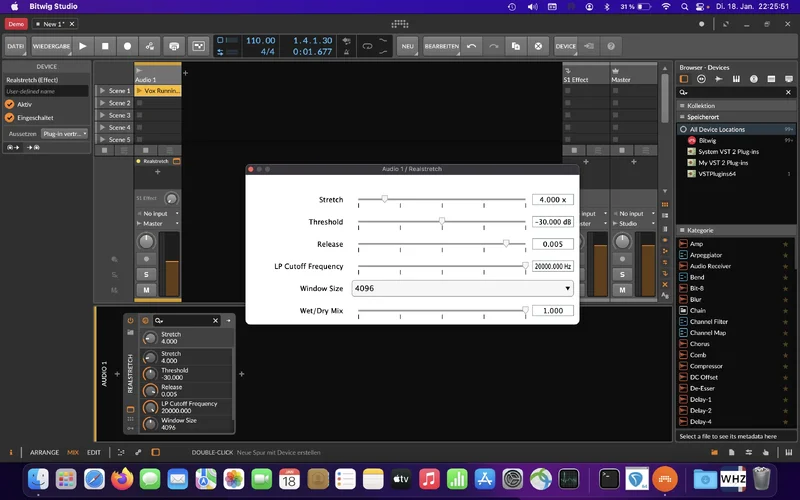Disable the Eingeschaltet checkbox
800x500 pixels.
(10, 117)
